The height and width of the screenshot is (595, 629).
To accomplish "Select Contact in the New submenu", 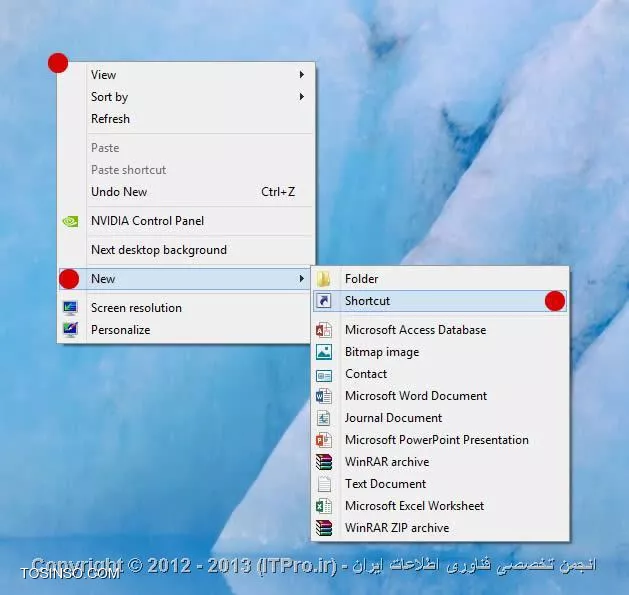I will (440, 374).
